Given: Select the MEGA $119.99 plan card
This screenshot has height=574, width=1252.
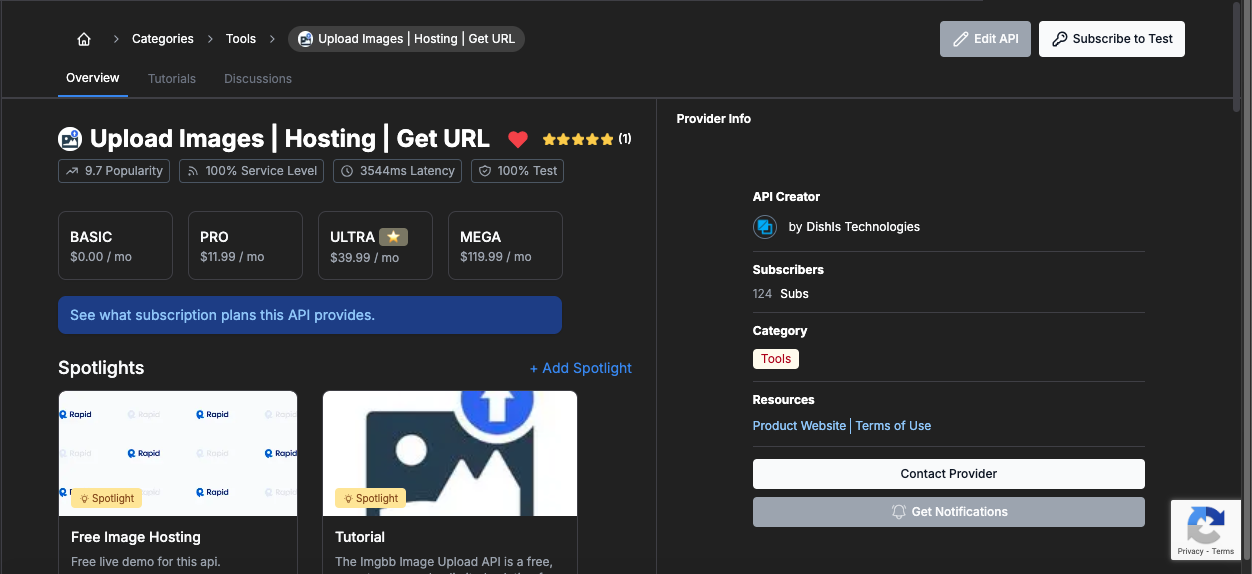Looking at the screenshot, I should point(505,245).
